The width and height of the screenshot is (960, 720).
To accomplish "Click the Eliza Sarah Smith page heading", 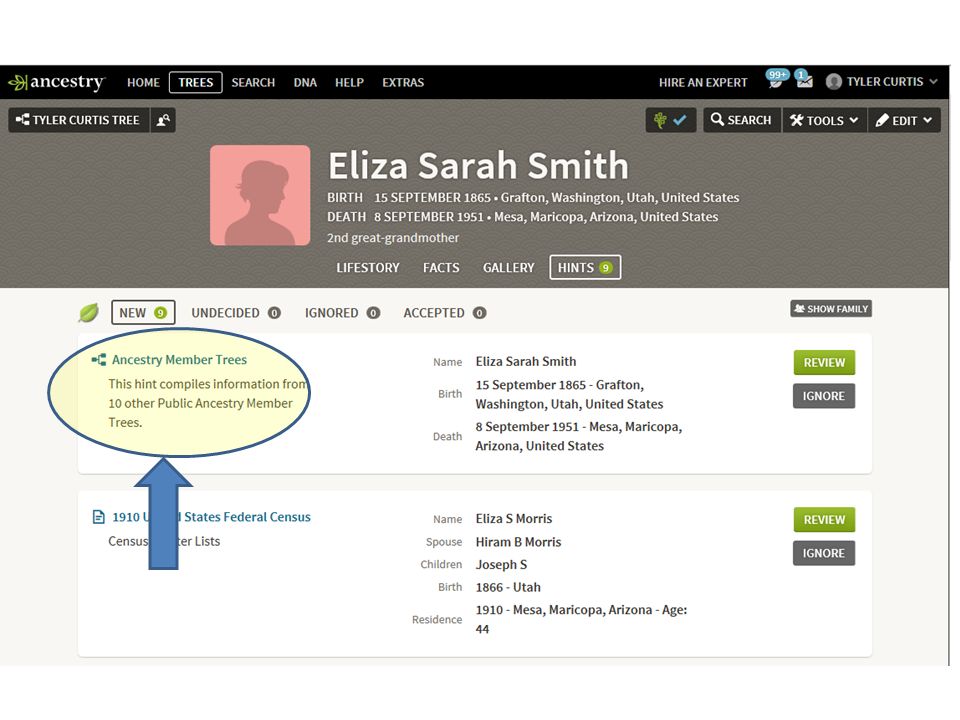I will pyautogui.click(x=478, y=165).
